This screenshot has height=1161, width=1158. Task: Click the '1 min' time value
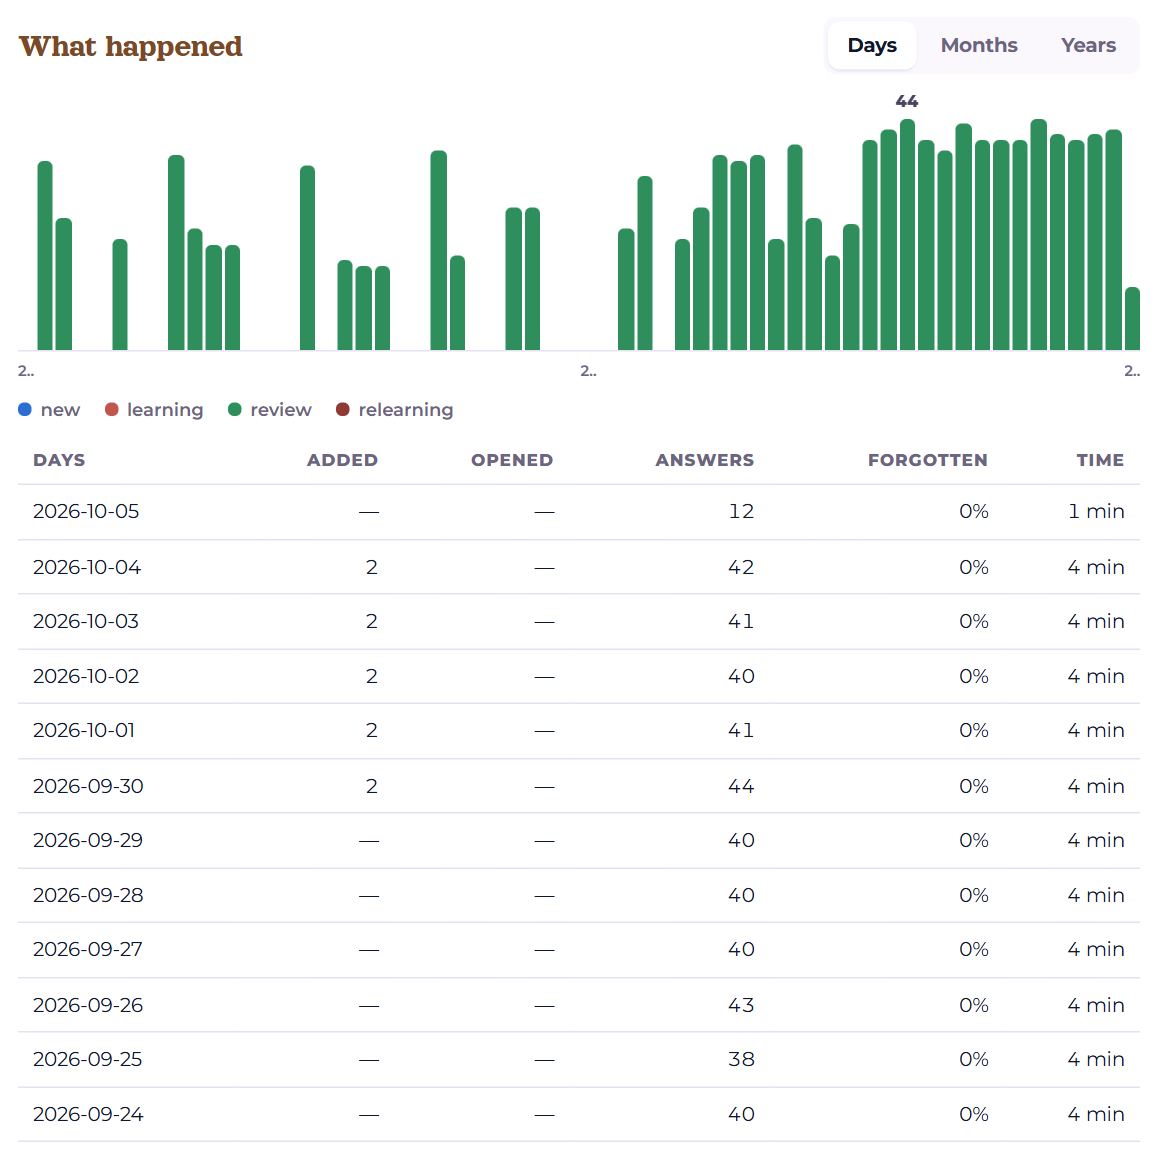click(x=1096, y=512)
